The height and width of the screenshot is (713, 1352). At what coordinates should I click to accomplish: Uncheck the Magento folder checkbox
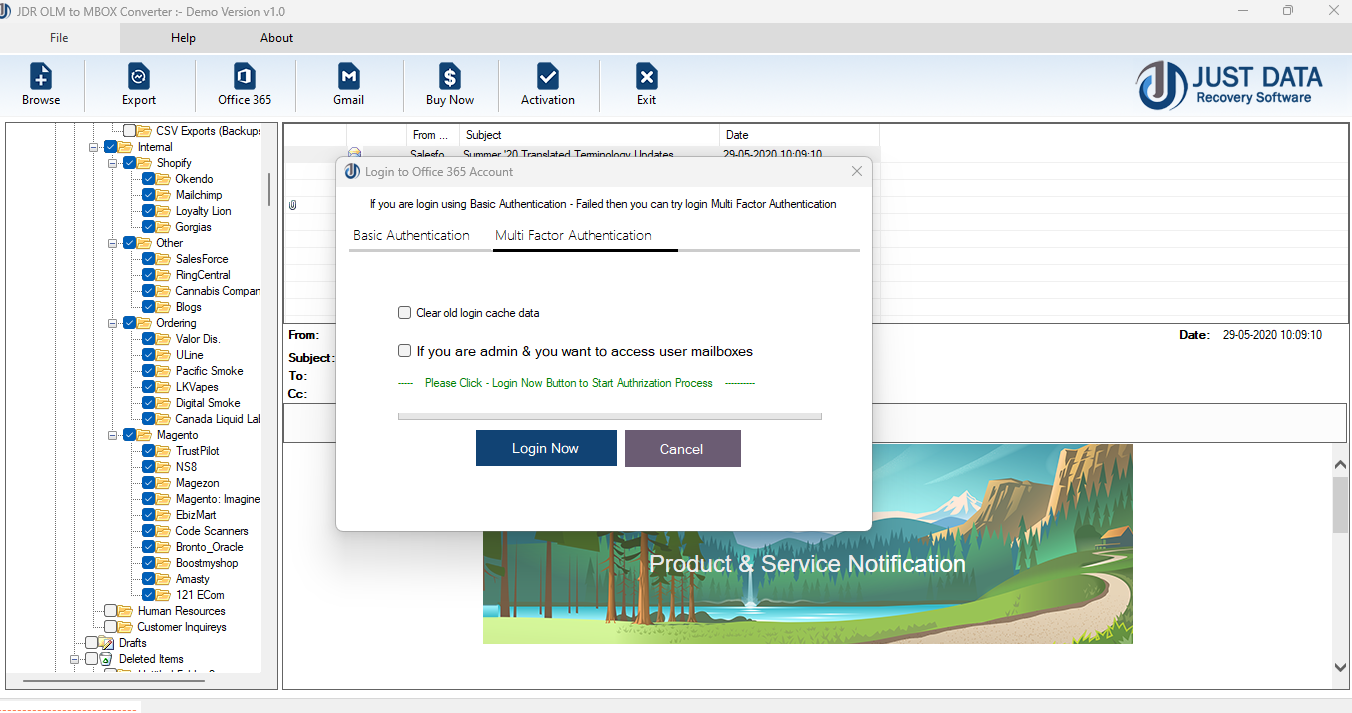tap(130, 435)
